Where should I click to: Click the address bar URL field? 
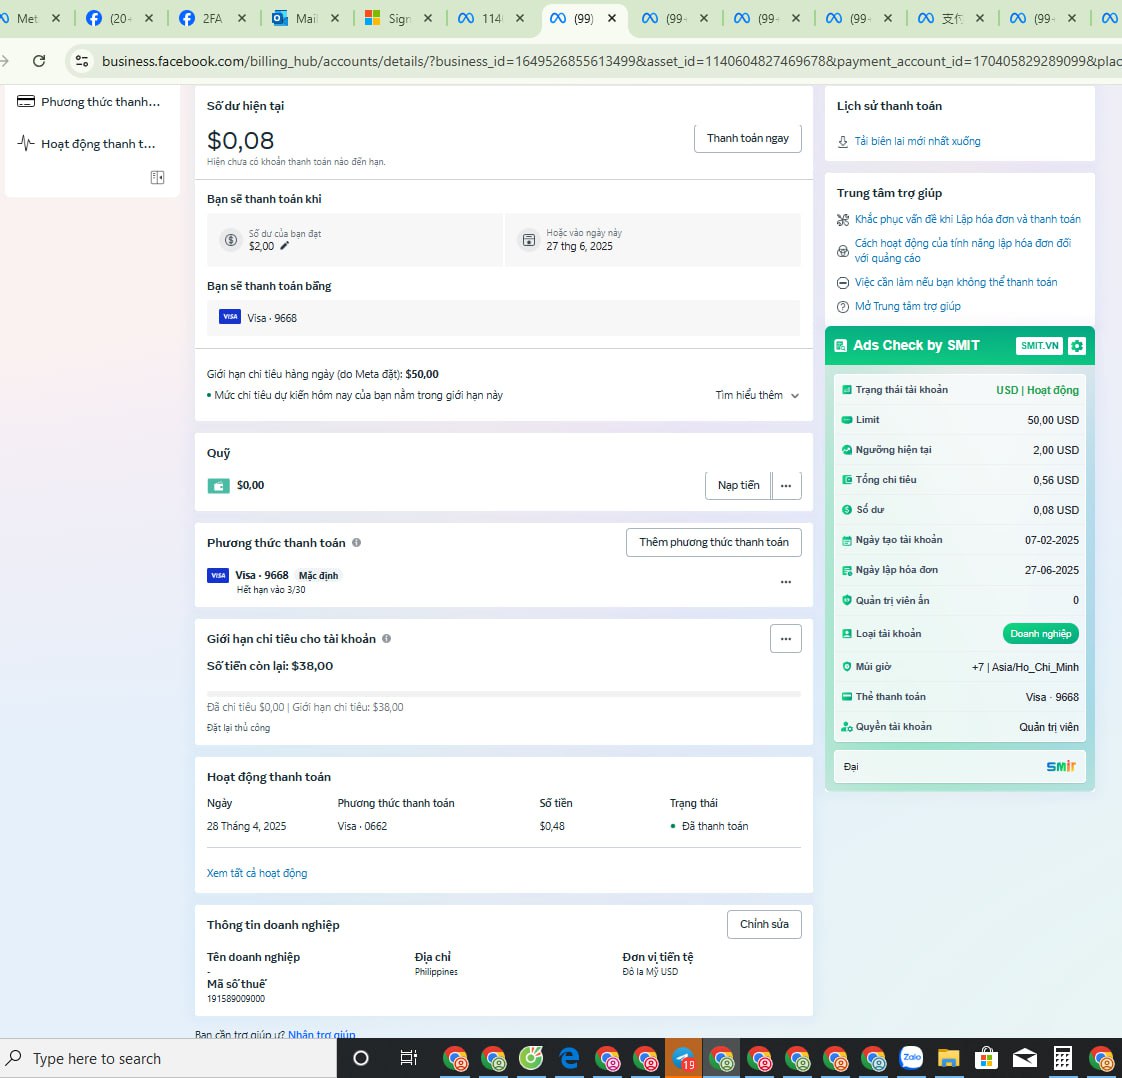610,61
